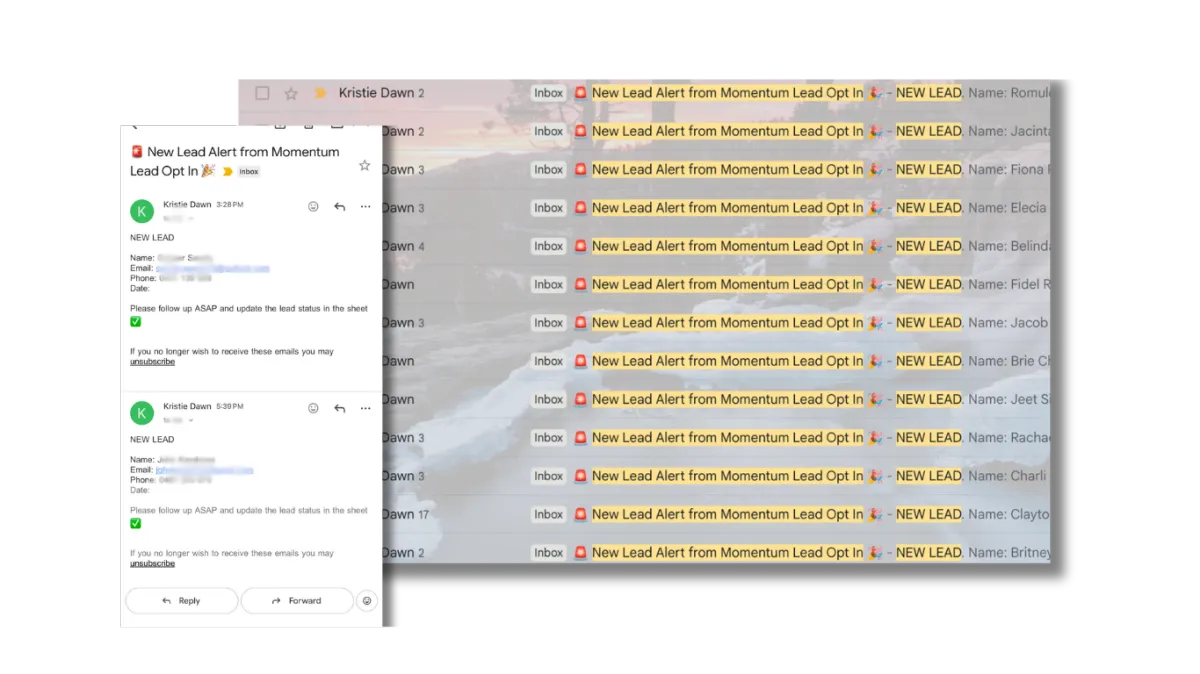The height and width of the screenshot is (674, 1200).
Task: Open the lead email naming Jeet
Action: point(716,399)
